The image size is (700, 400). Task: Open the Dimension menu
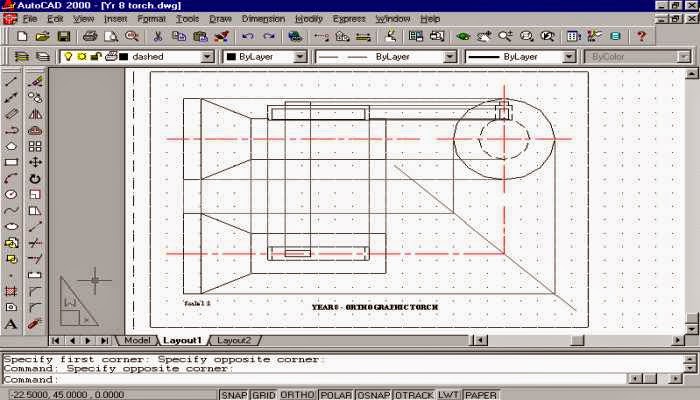[263, 19]
